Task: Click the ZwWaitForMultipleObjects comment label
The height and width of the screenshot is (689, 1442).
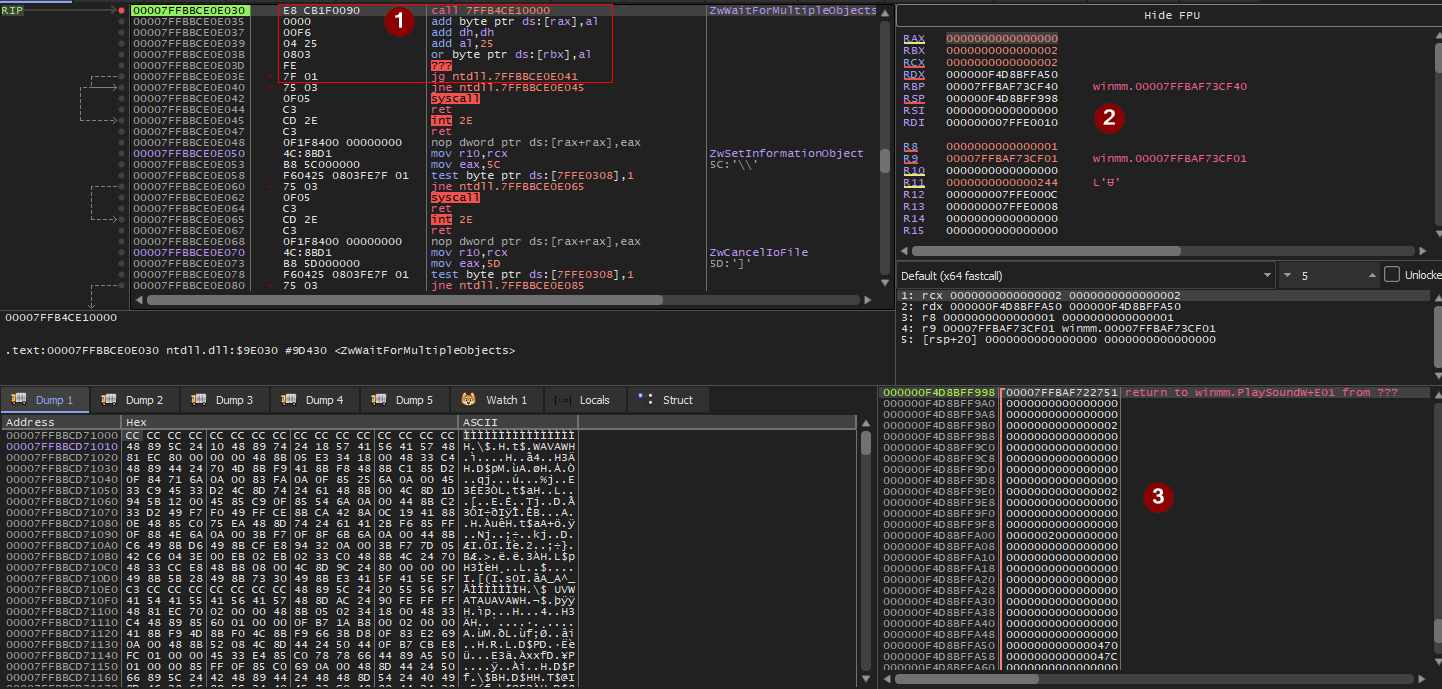Action: 792,10
